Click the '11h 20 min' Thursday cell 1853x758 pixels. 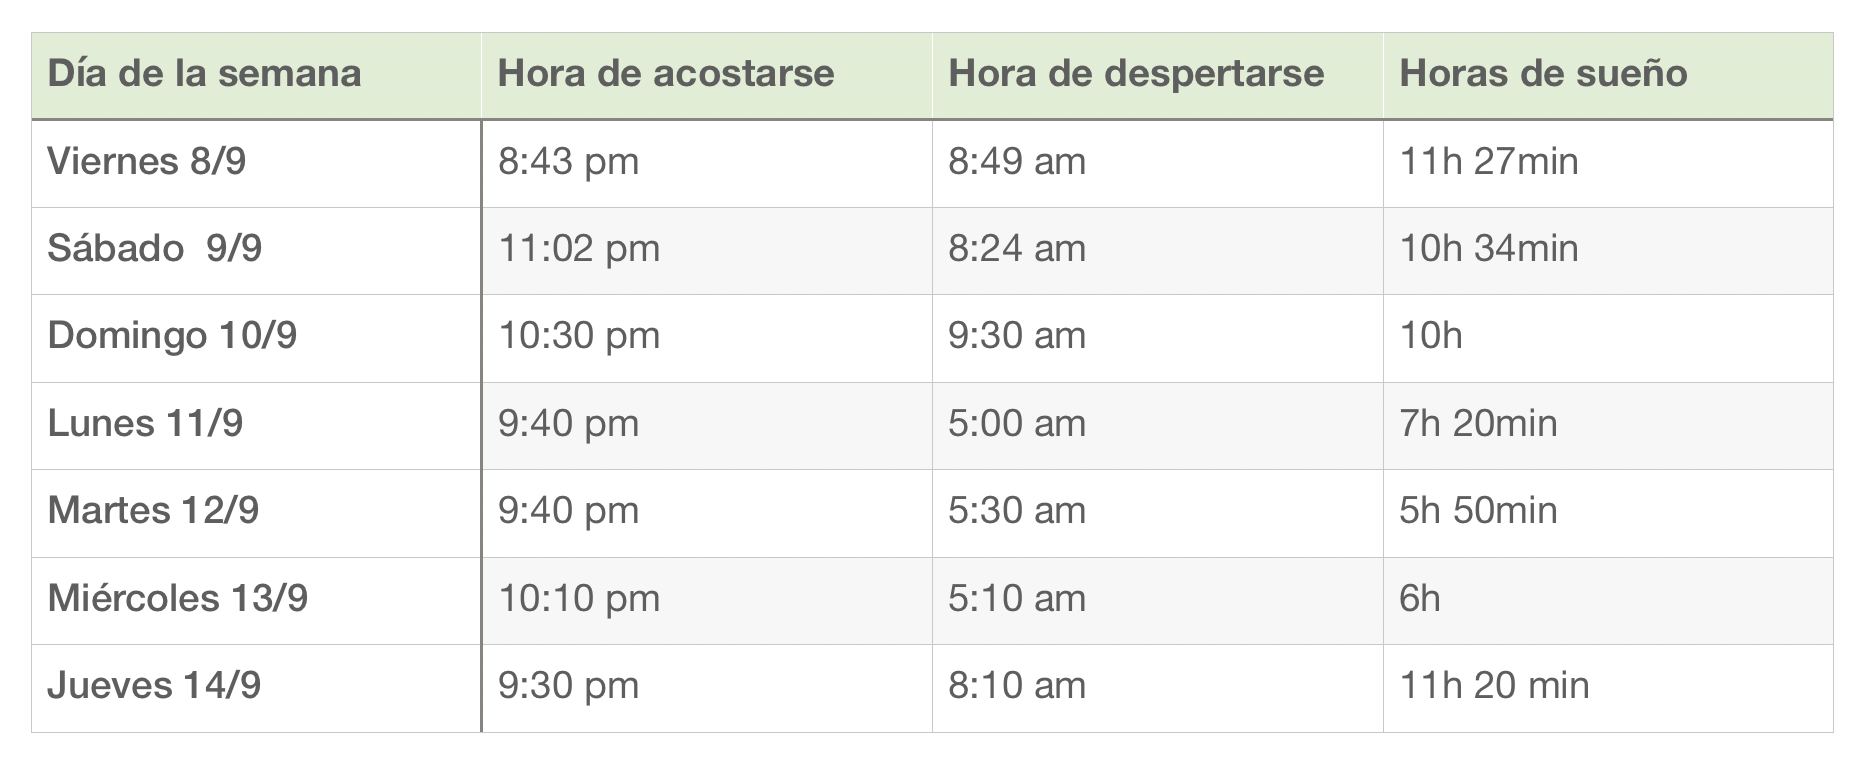click(x=1494, y=686)
